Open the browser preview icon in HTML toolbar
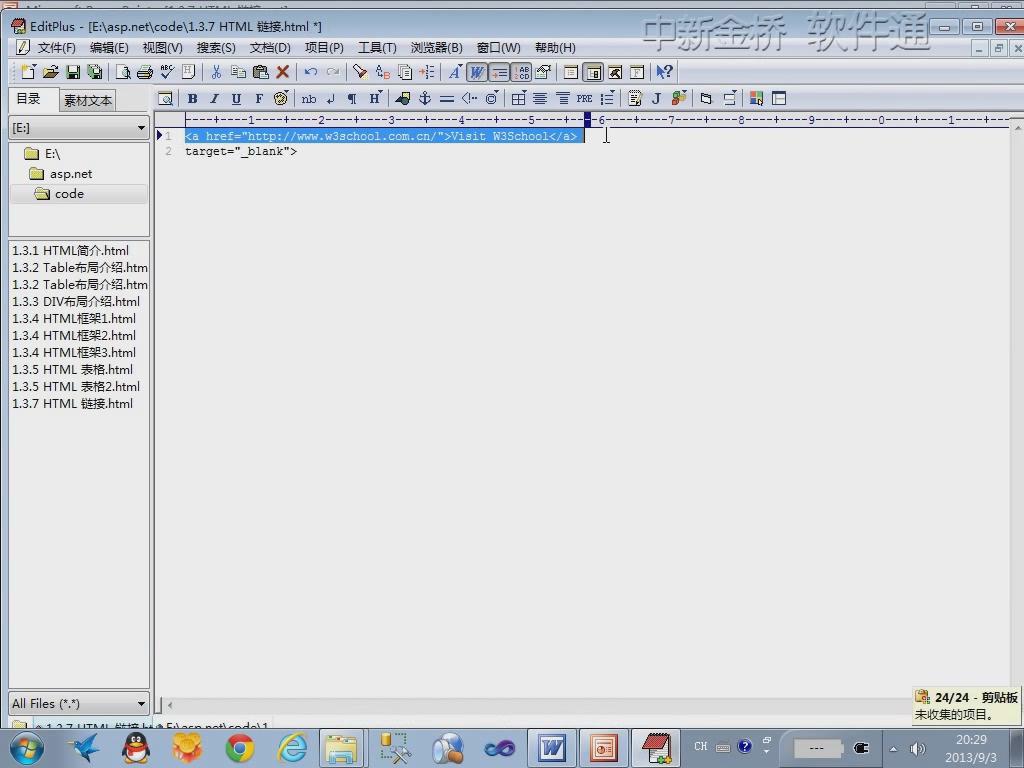This screenshot has height=768, width=1024. pos(165,99)
